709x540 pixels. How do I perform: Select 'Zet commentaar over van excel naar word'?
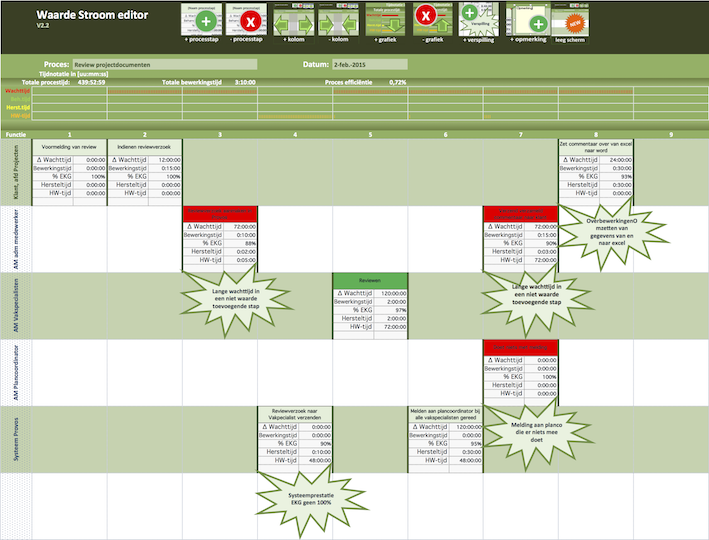click(x=596, y=147)
